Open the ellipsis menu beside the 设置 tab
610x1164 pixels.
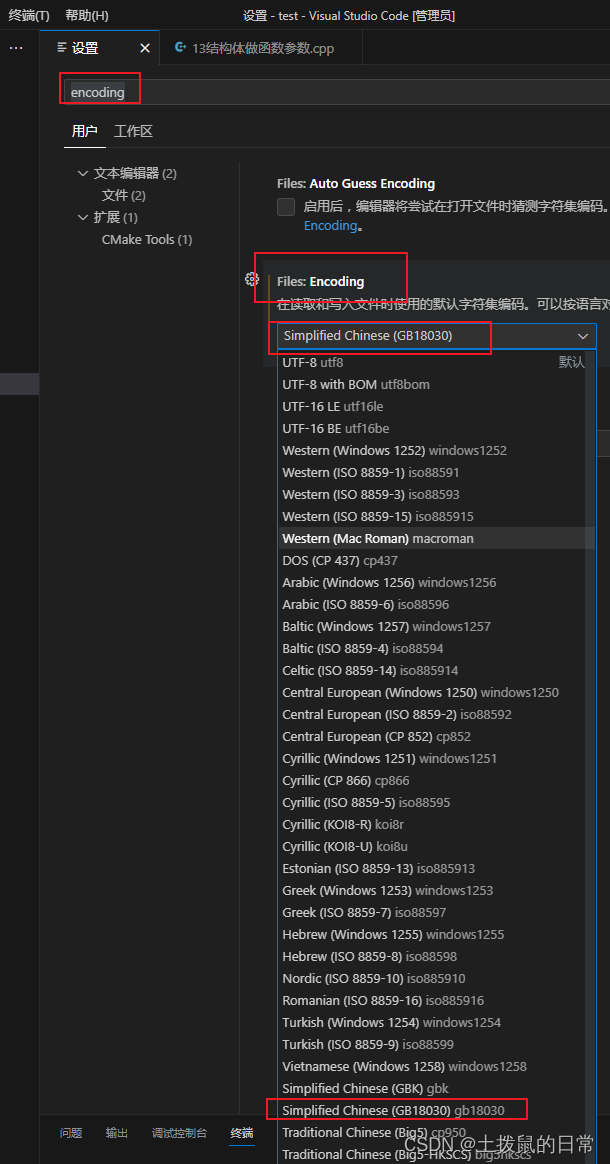point(16,48)
